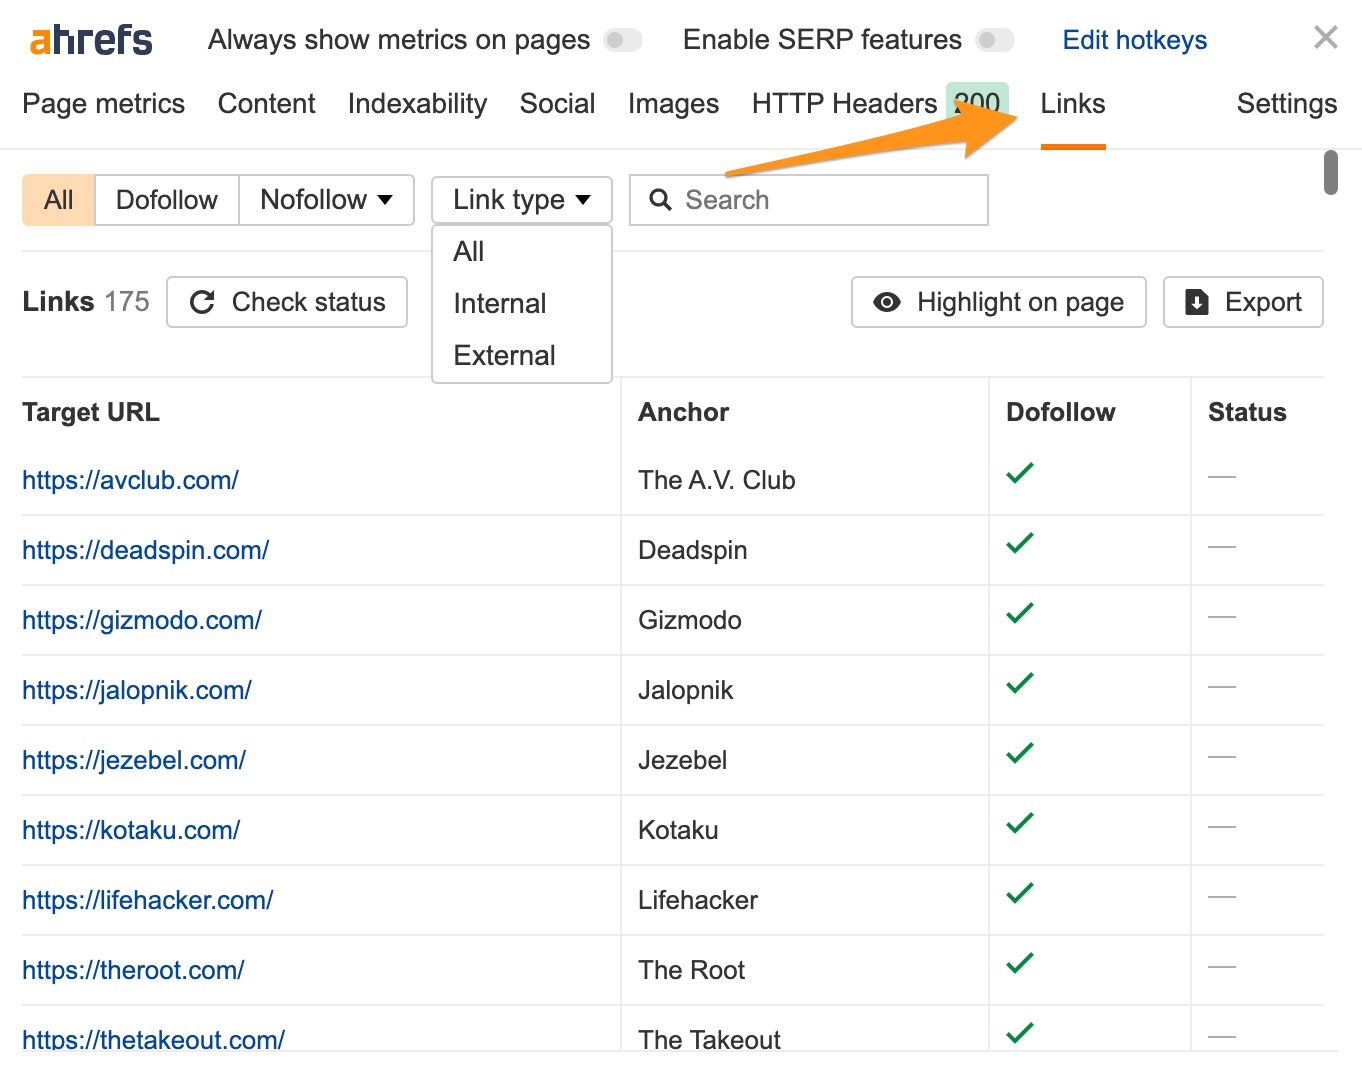Open the link to jalopnik.com
Image resolution: width=1362 pixels, height=1068 pixels.
pyautogui.click(x=137, y=690)
